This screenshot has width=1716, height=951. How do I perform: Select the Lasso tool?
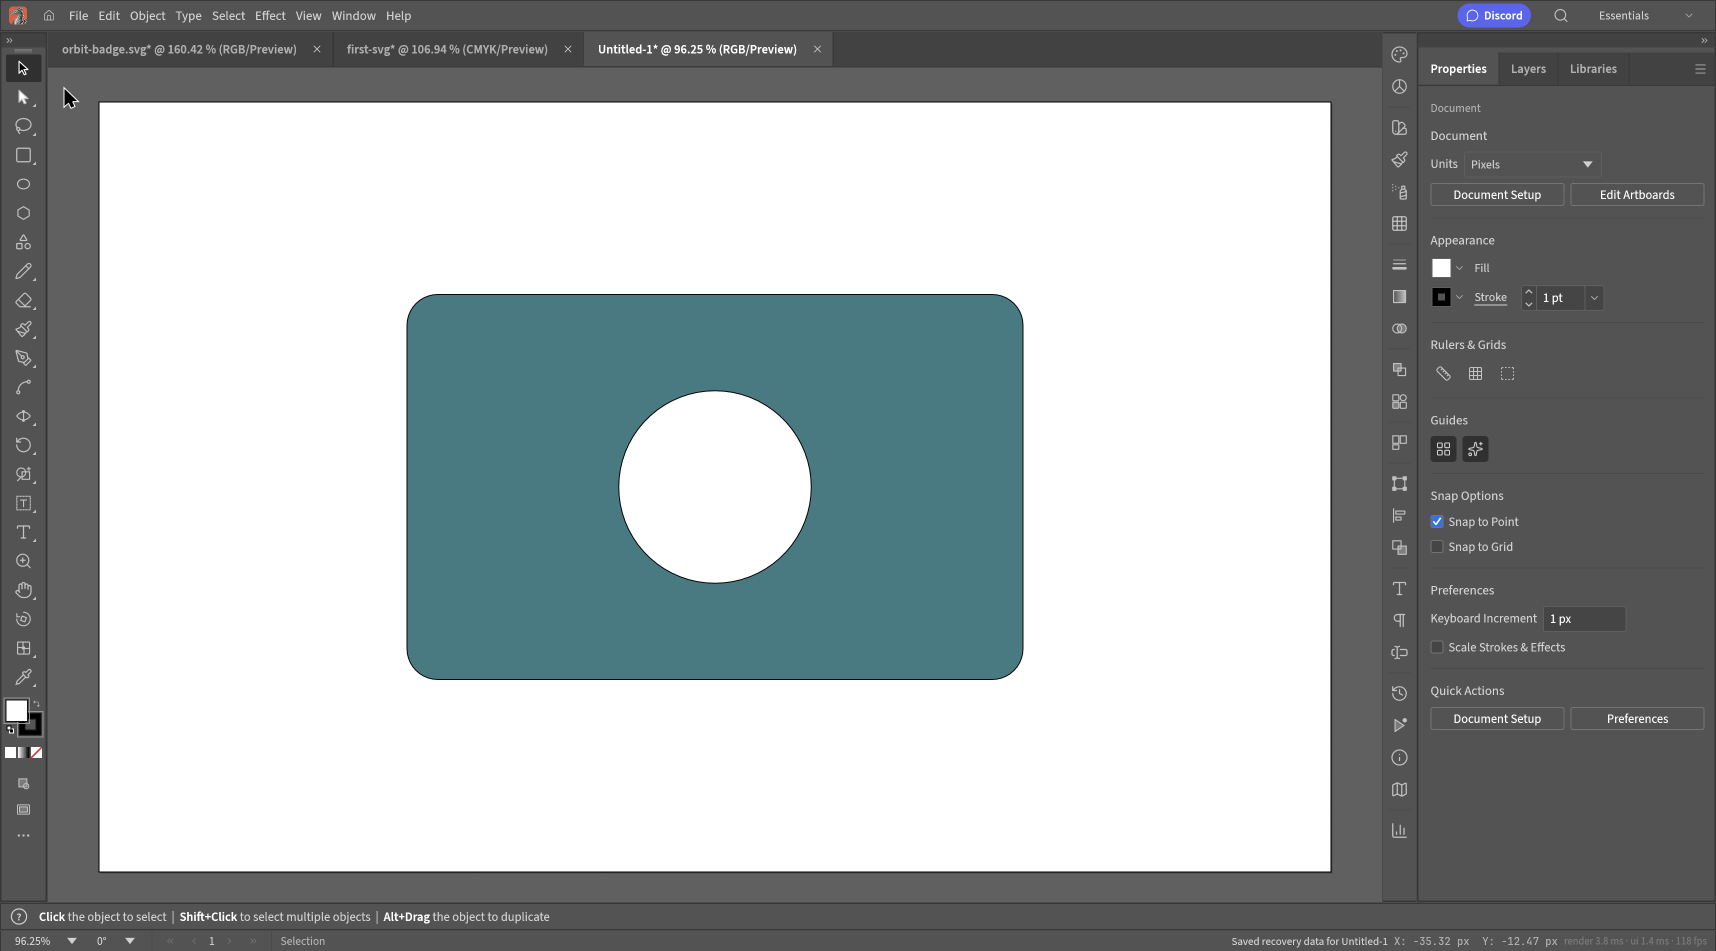pyautogui.click(x=23, y=126)
